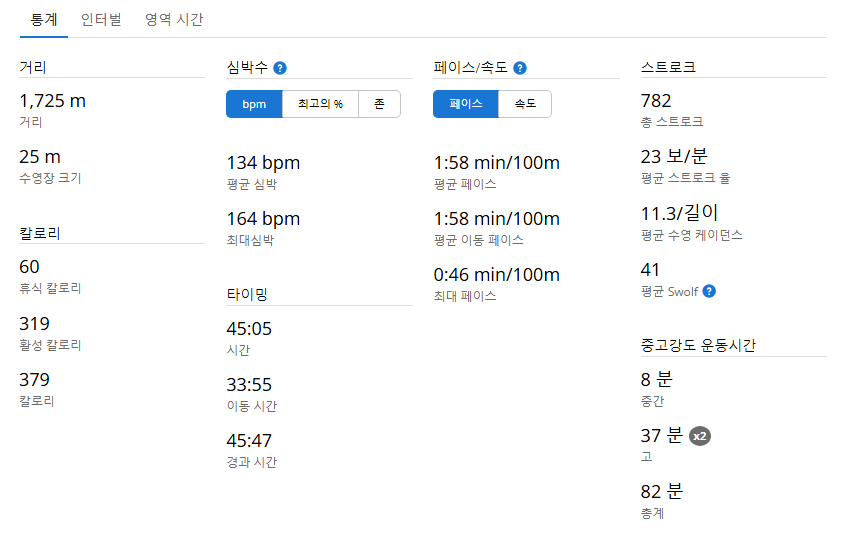Select the 최고의 % heart rate toggle
The height and width of the screenshot is (550, 845).
click(320, 104)
